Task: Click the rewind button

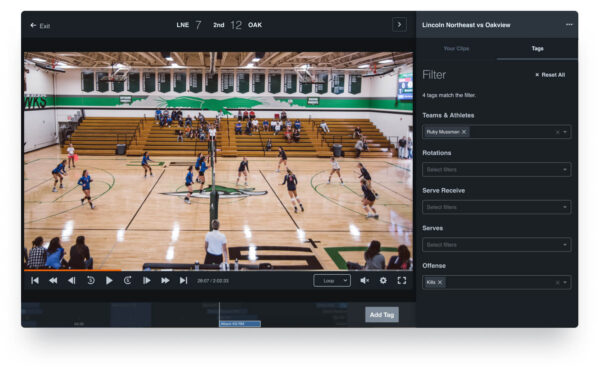Action: click(53, 280)
